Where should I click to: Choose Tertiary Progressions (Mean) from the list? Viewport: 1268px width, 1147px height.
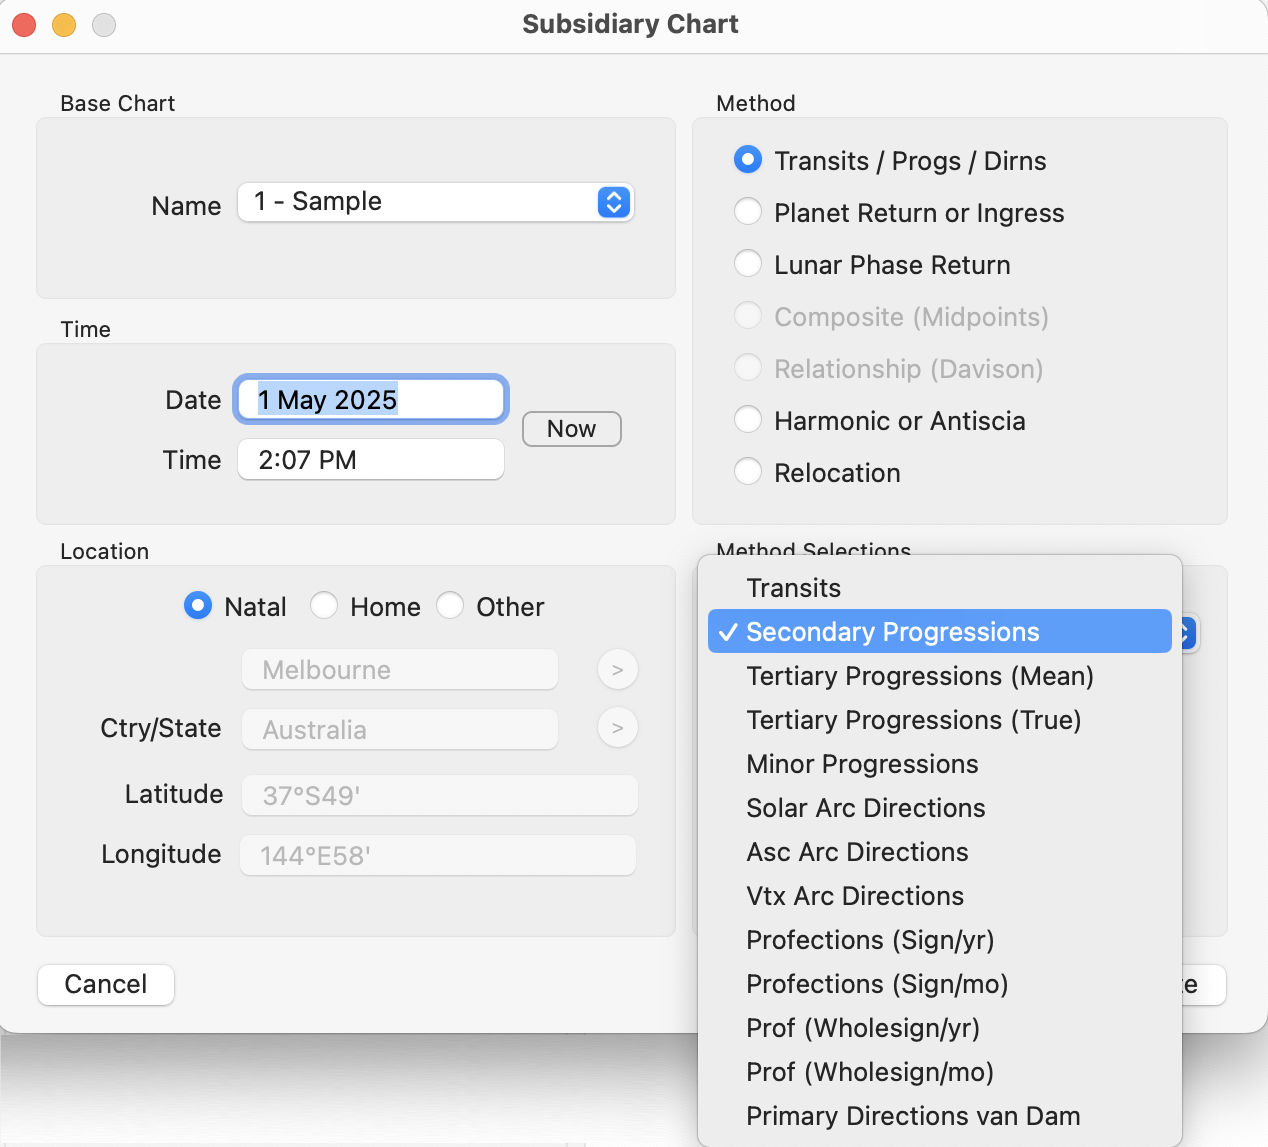(919, 676)
